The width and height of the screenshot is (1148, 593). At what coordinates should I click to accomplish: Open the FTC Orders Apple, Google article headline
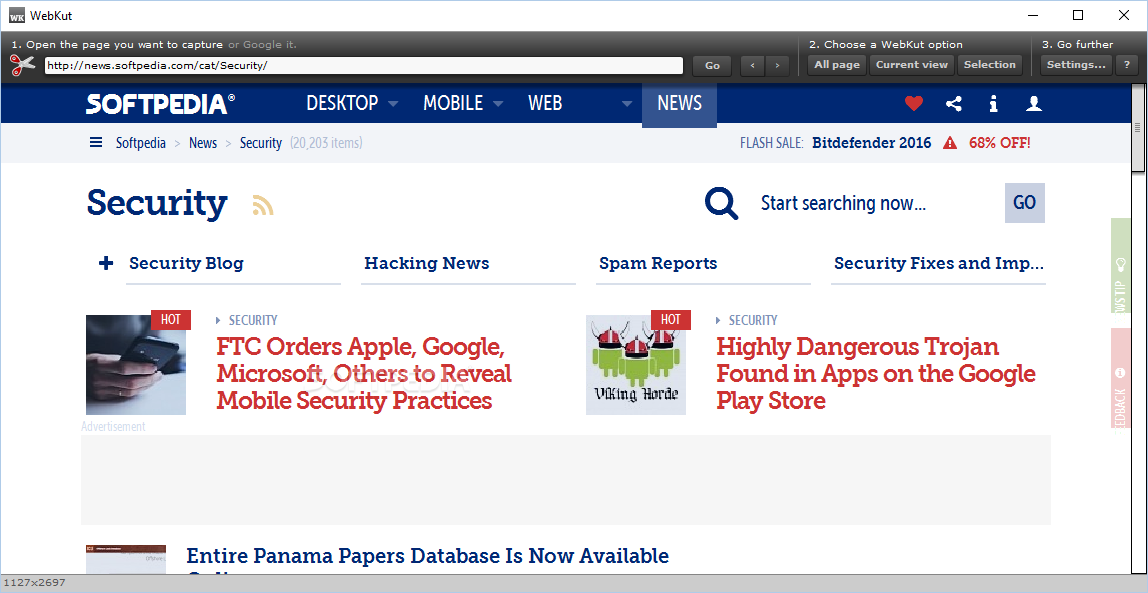click(x=364, y=373)
